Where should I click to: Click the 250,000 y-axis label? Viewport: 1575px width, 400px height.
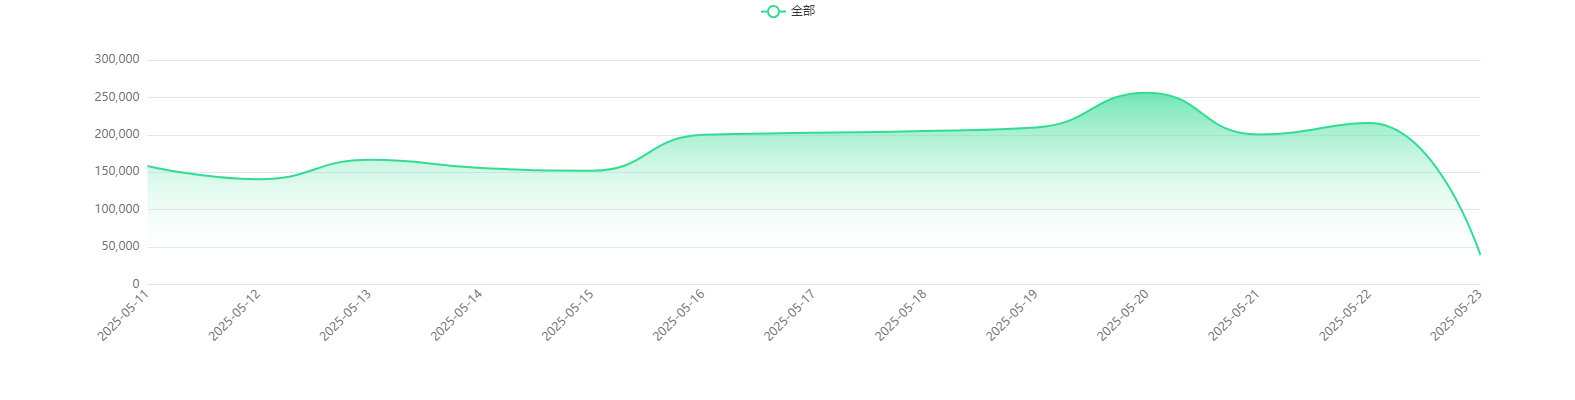tap(117, 97)
